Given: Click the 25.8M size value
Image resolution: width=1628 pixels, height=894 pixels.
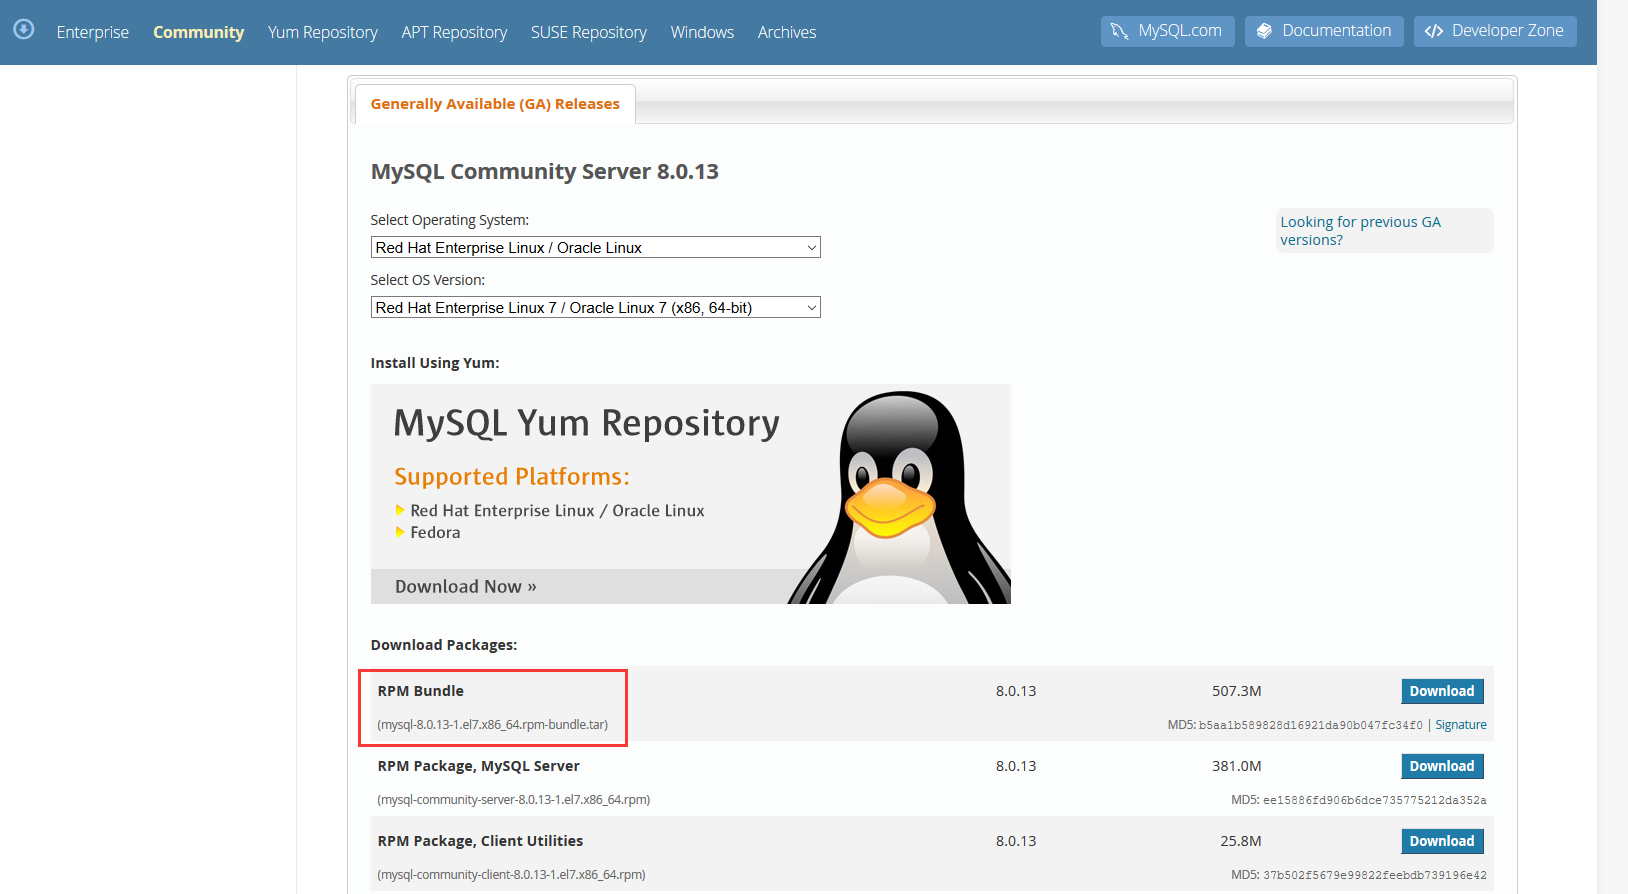Looking at the screenshot, I should tap(1241, 841).
